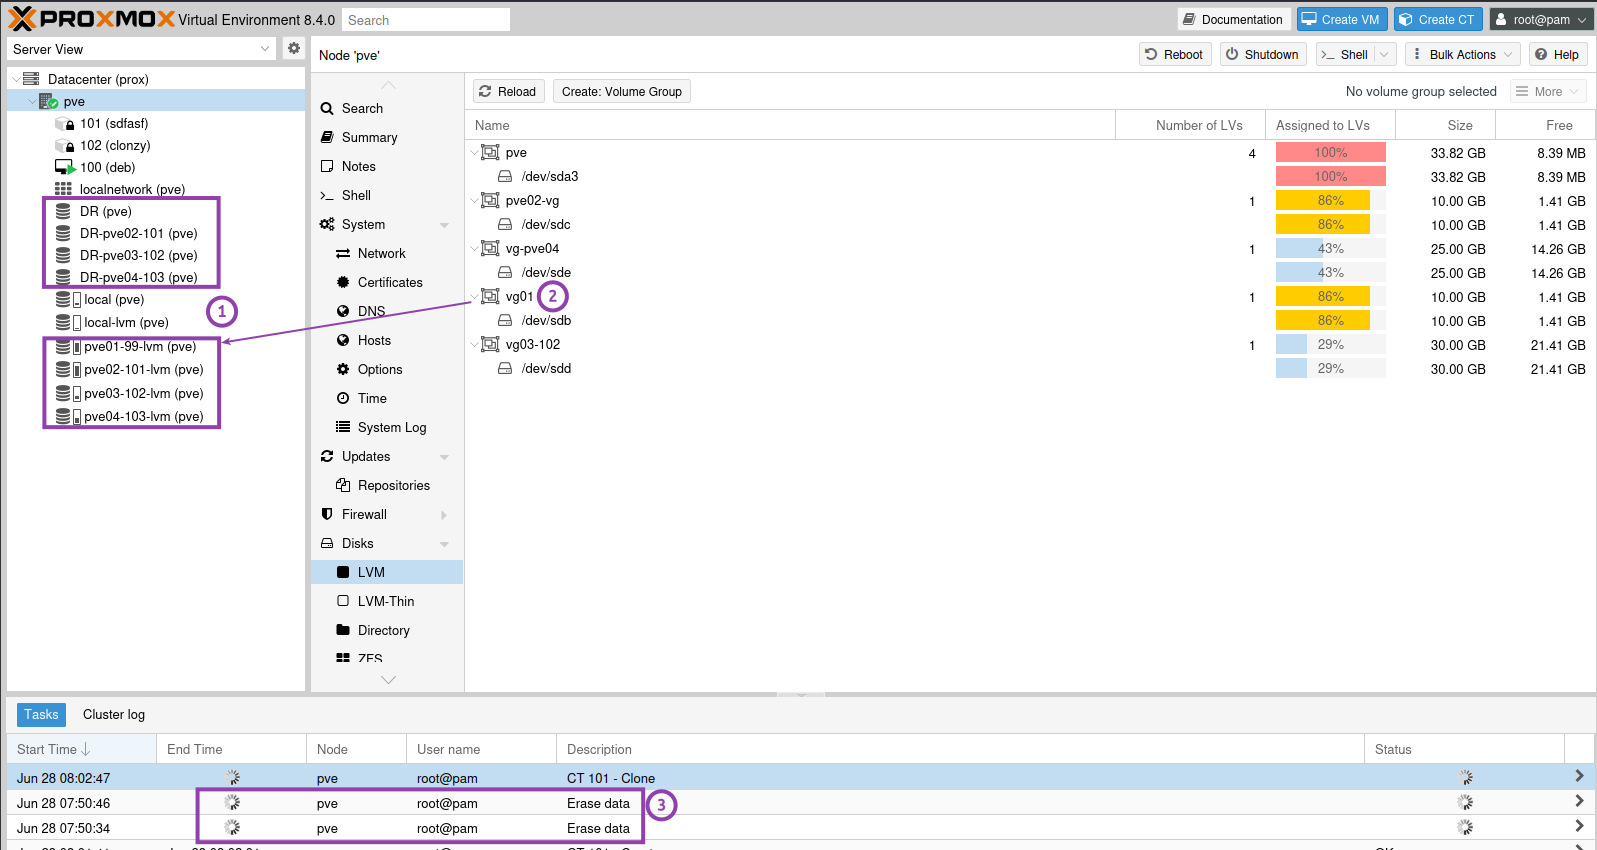Open System Log
The height and width of the screenshot is (850, 1597).
(391, 427)
